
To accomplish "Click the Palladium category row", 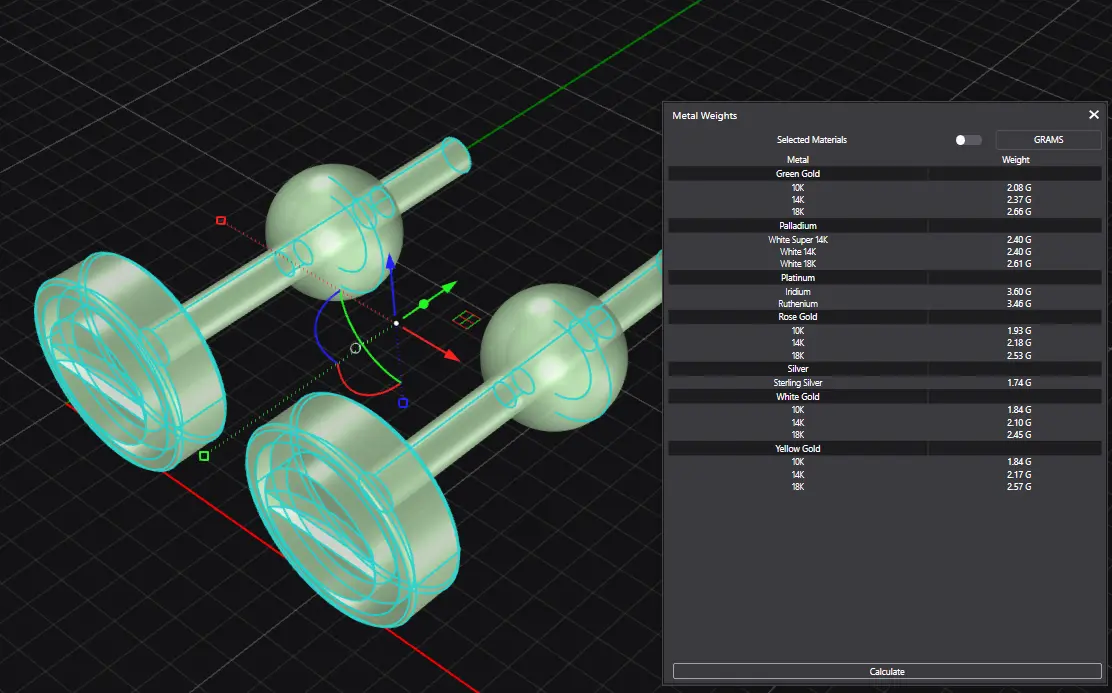I will [884, 226].
